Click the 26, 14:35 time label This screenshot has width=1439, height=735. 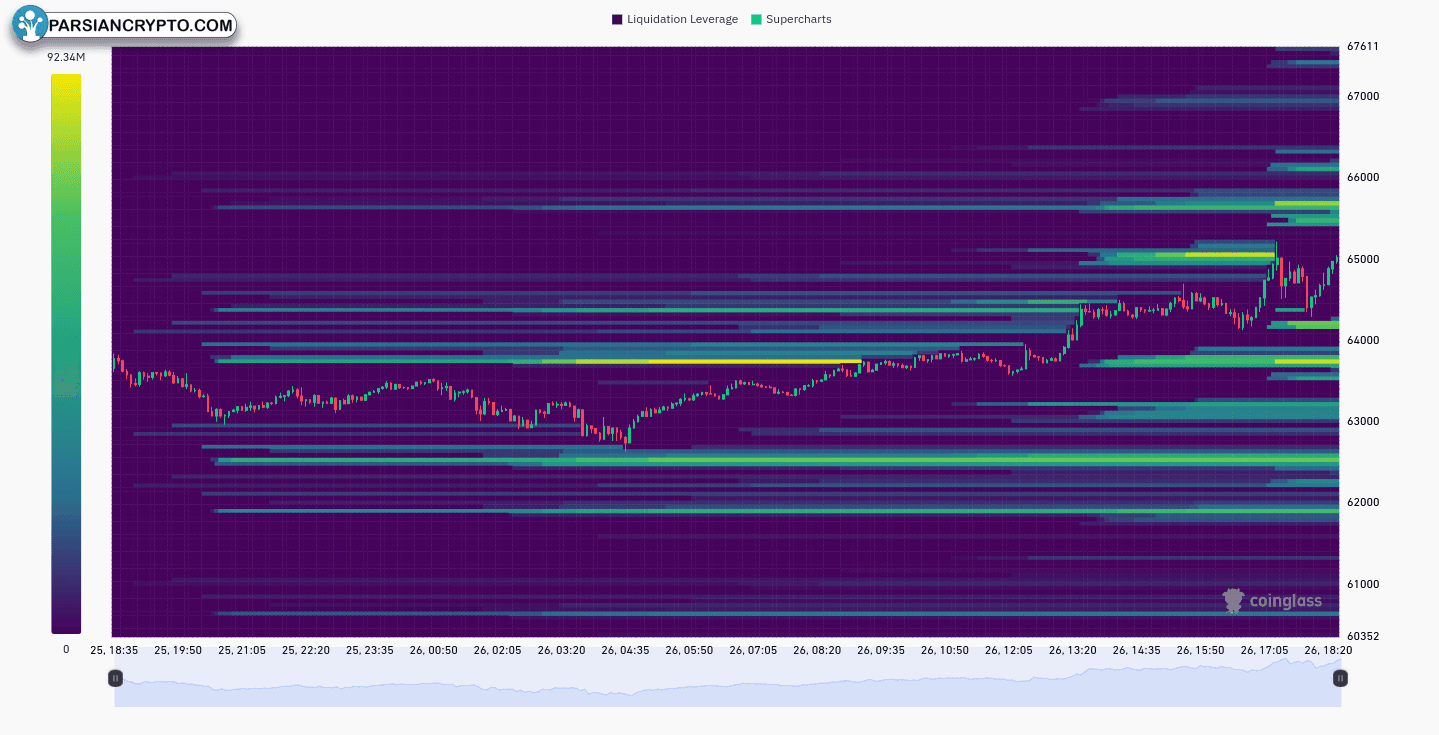1138,650
